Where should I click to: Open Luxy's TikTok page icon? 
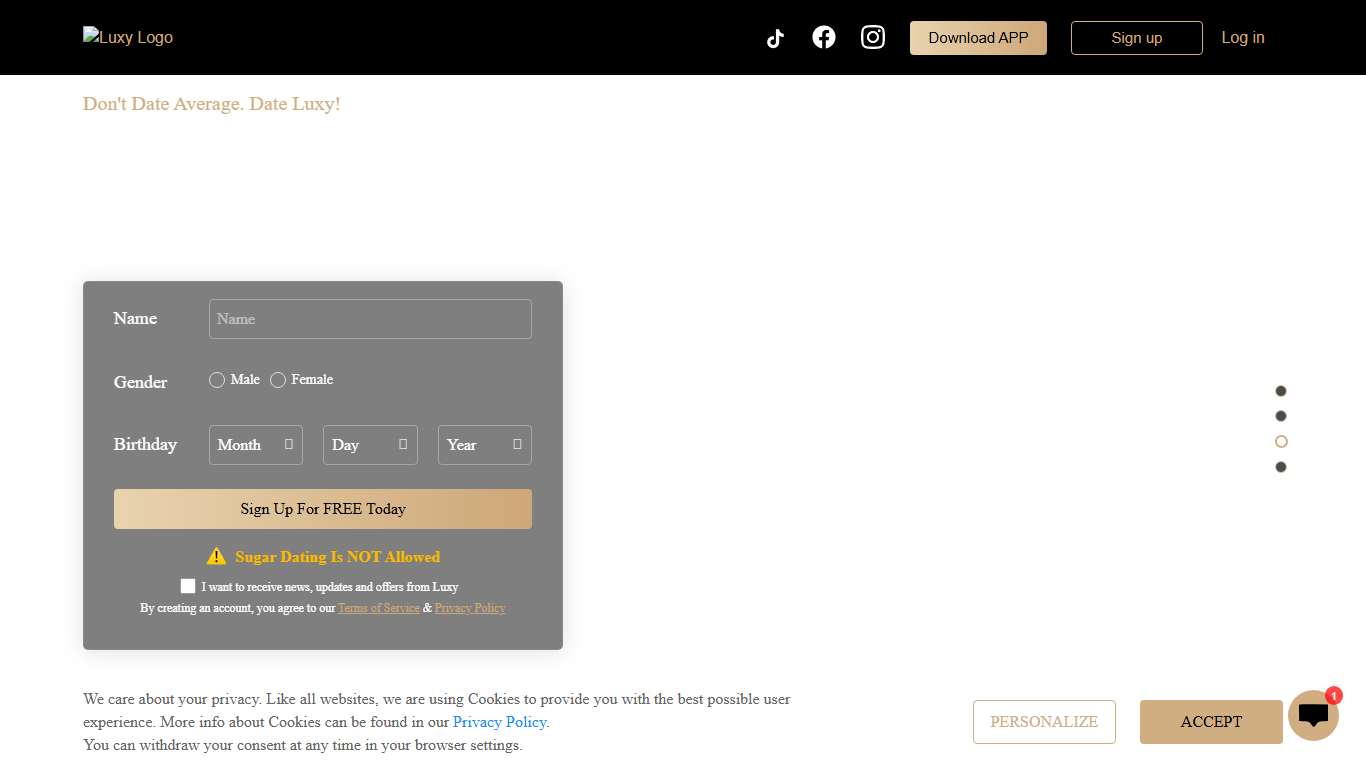(775, 38)
